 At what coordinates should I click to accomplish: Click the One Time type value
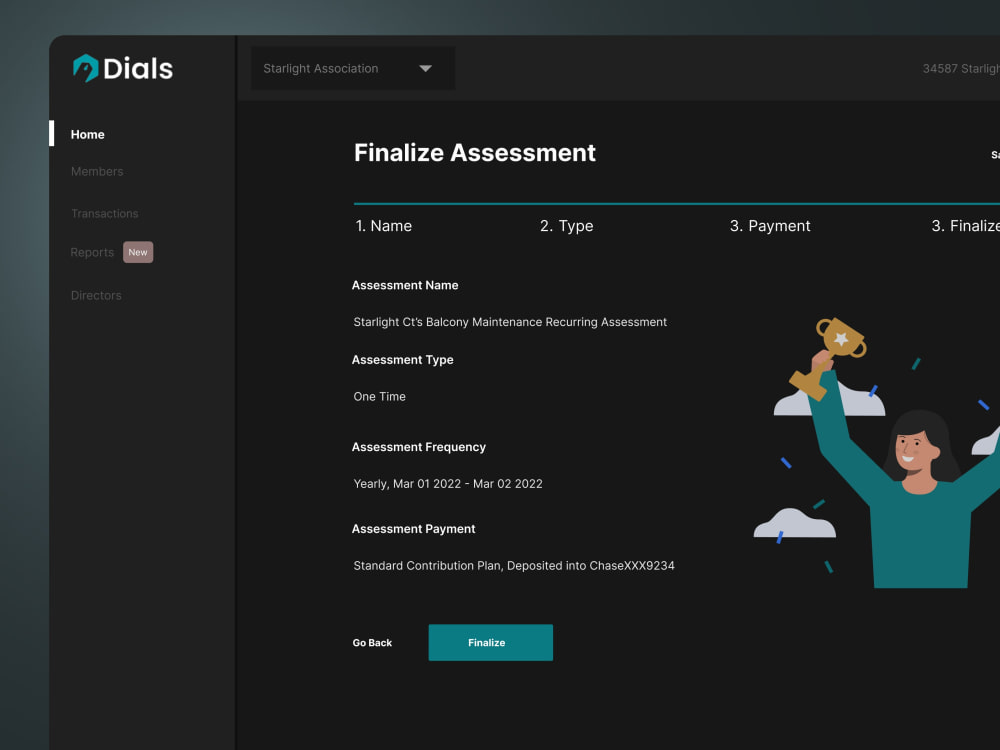pos(379,397)
